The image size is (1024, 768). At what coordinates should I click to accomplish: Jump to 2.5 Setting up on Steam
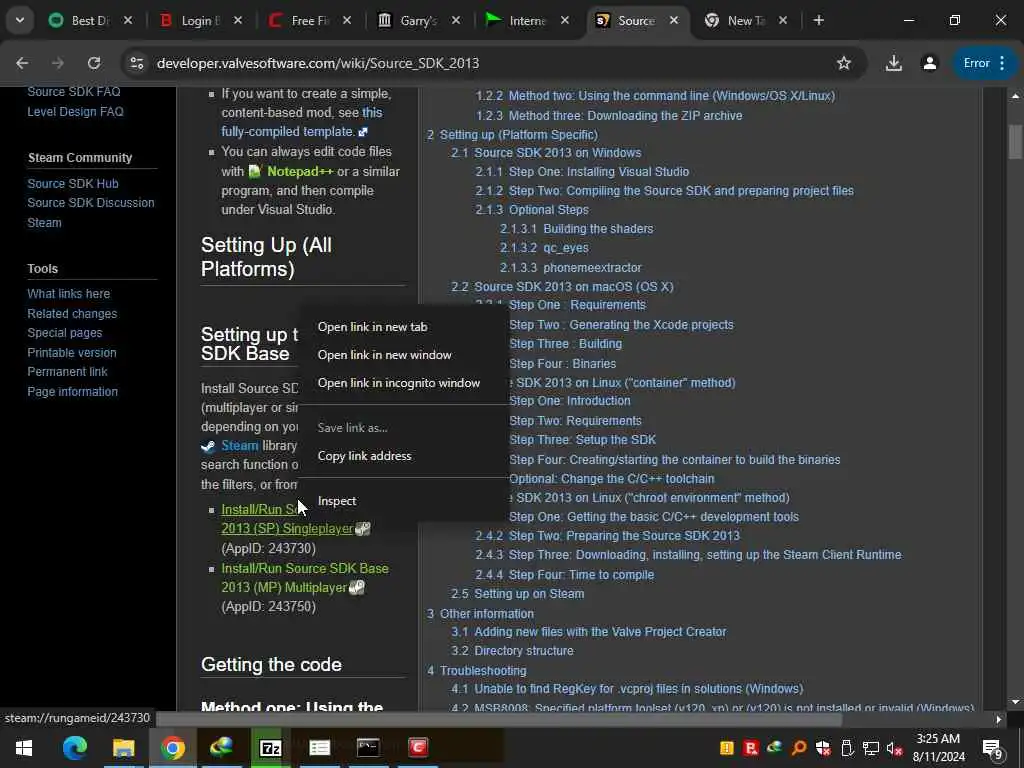[517, 594]
